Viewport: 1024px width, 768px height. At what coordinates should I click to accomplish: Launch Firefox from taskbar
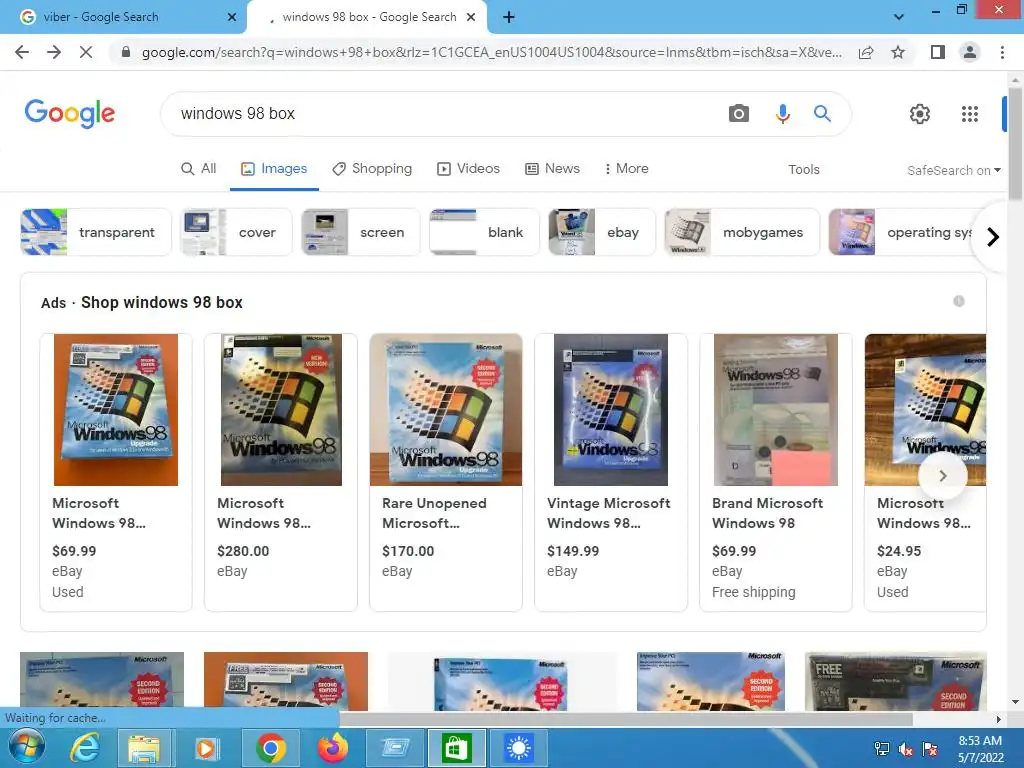click(333, 748)
